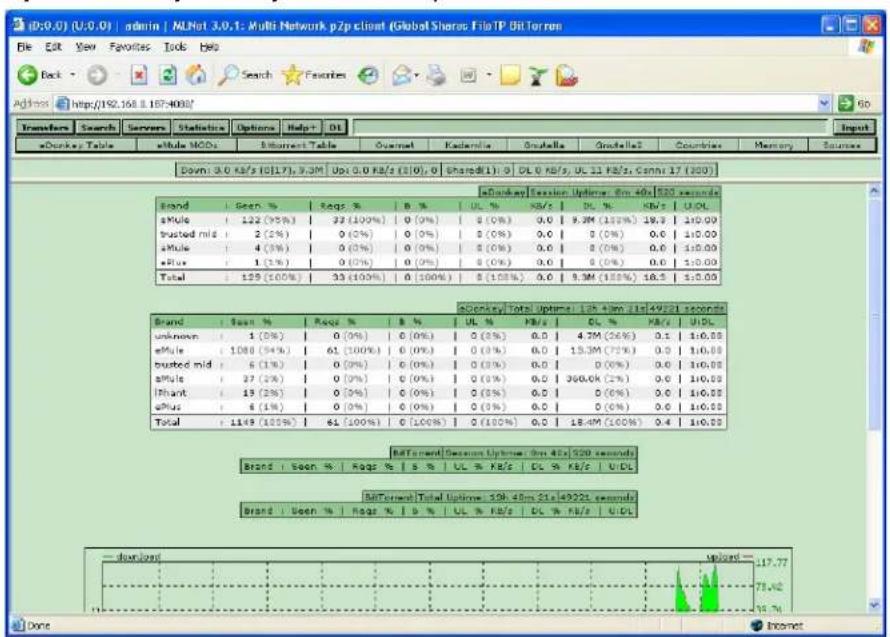Open the Search toolbar button
Screen dimensions: 890x637
click(245, 75)
